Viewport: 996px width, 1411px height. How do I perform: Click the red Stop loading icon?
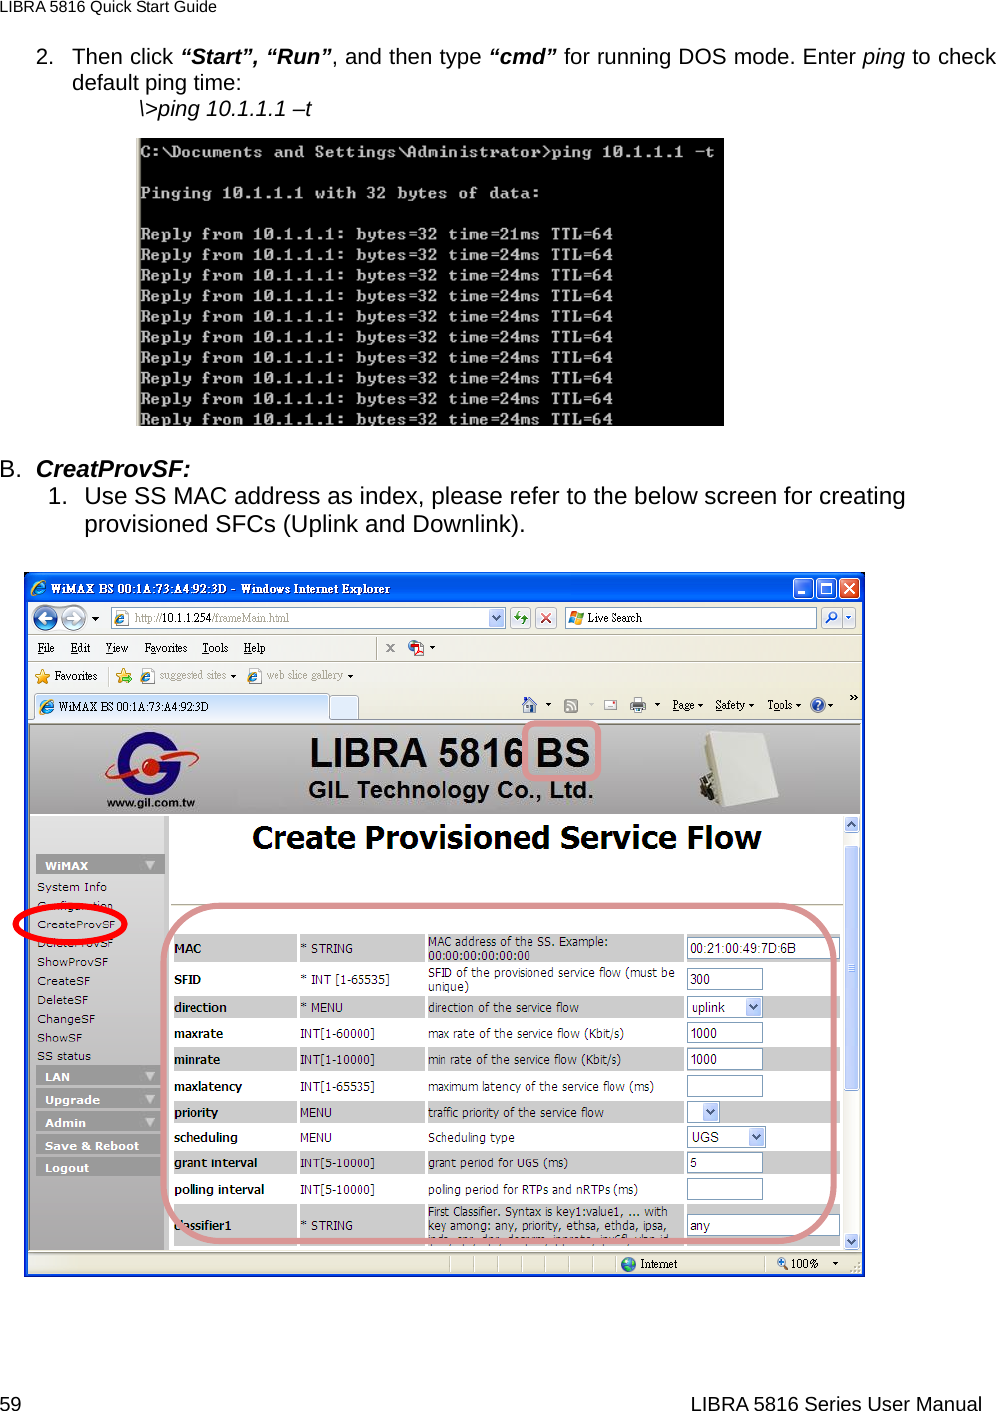pos(546,618)
